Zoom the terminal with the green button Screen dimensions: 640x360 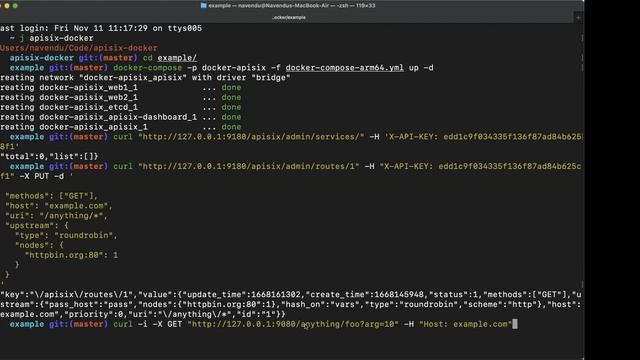pos(15,6)
